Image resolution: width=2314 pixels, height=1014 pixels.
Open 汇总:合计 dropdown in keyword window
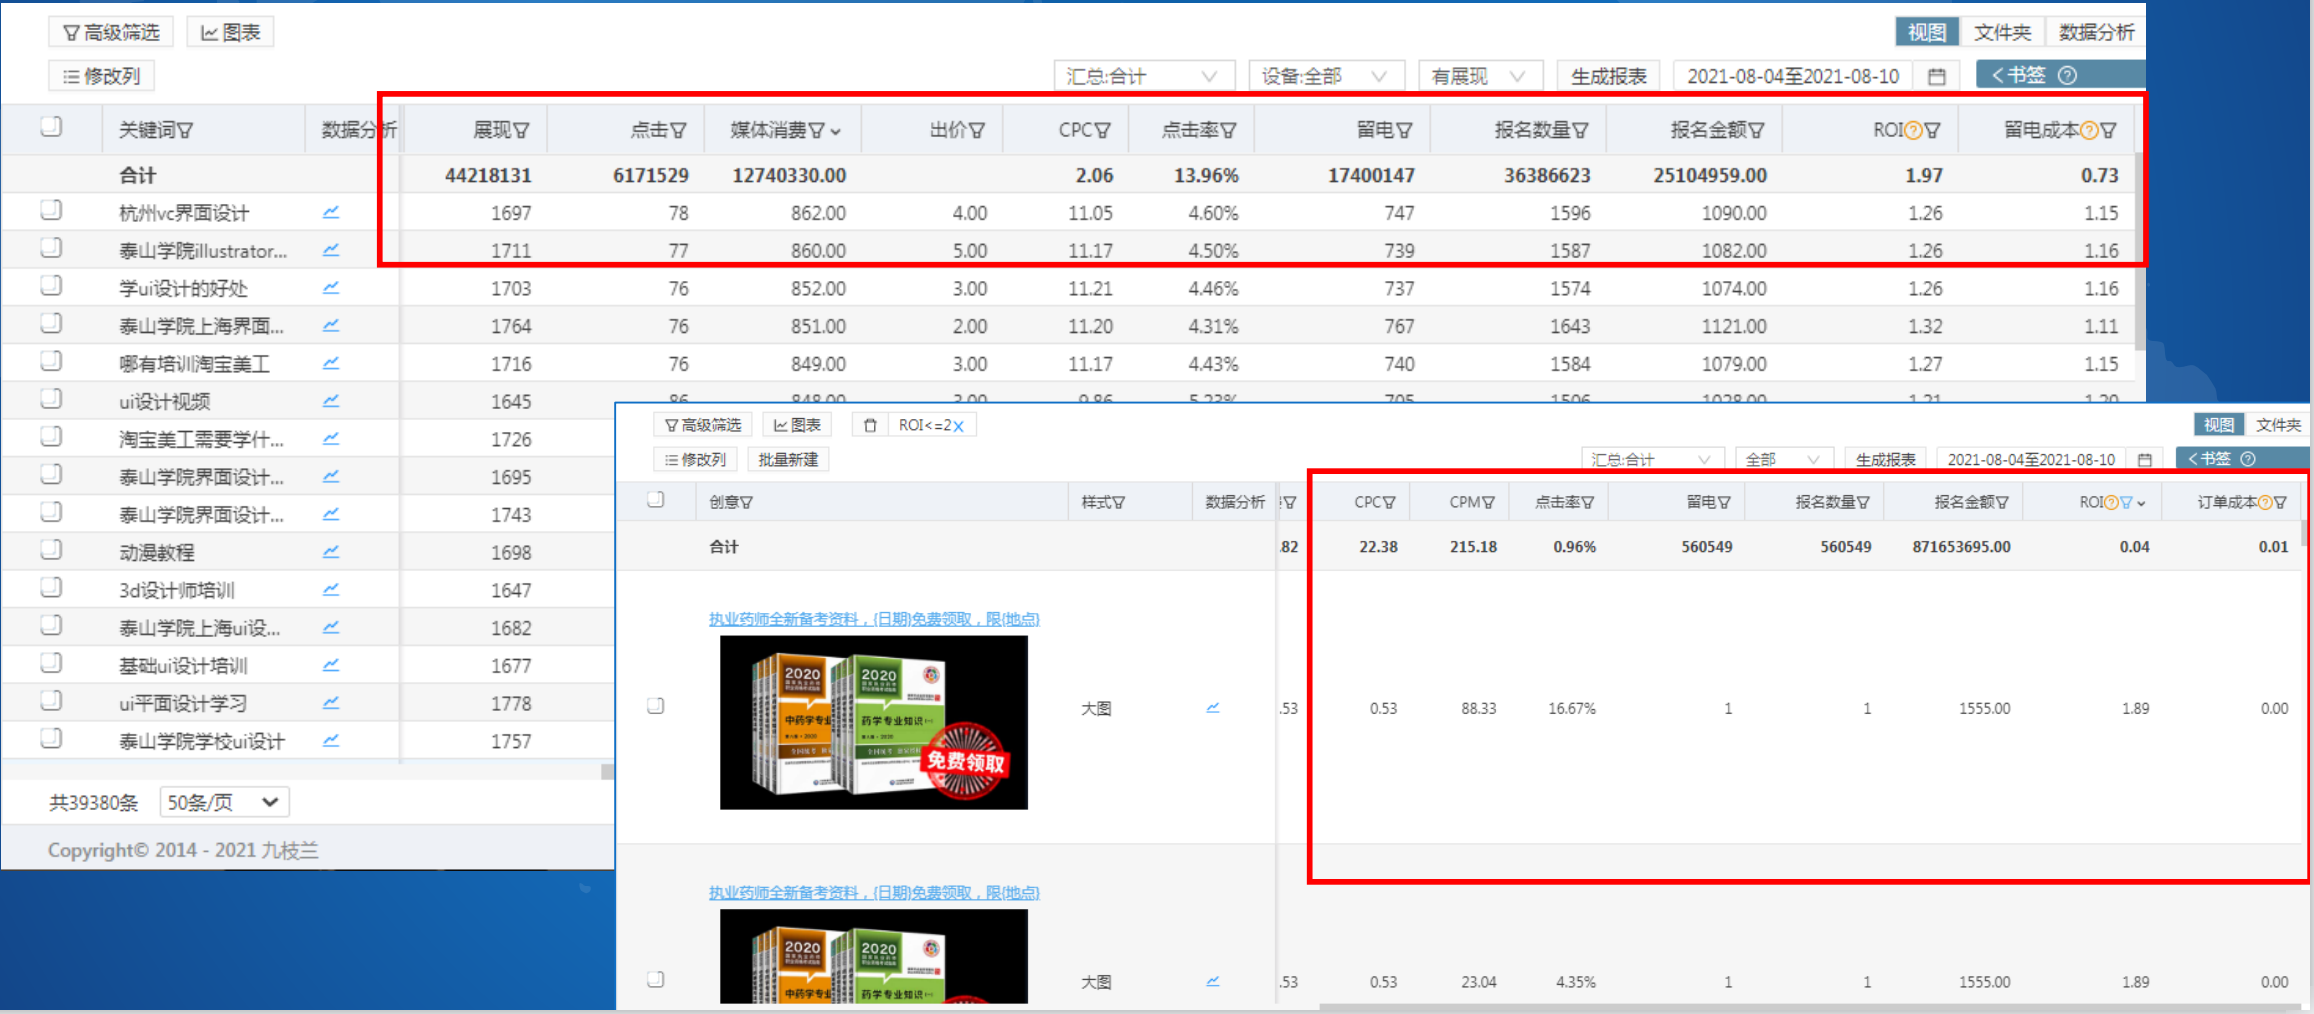[1144, 76]
